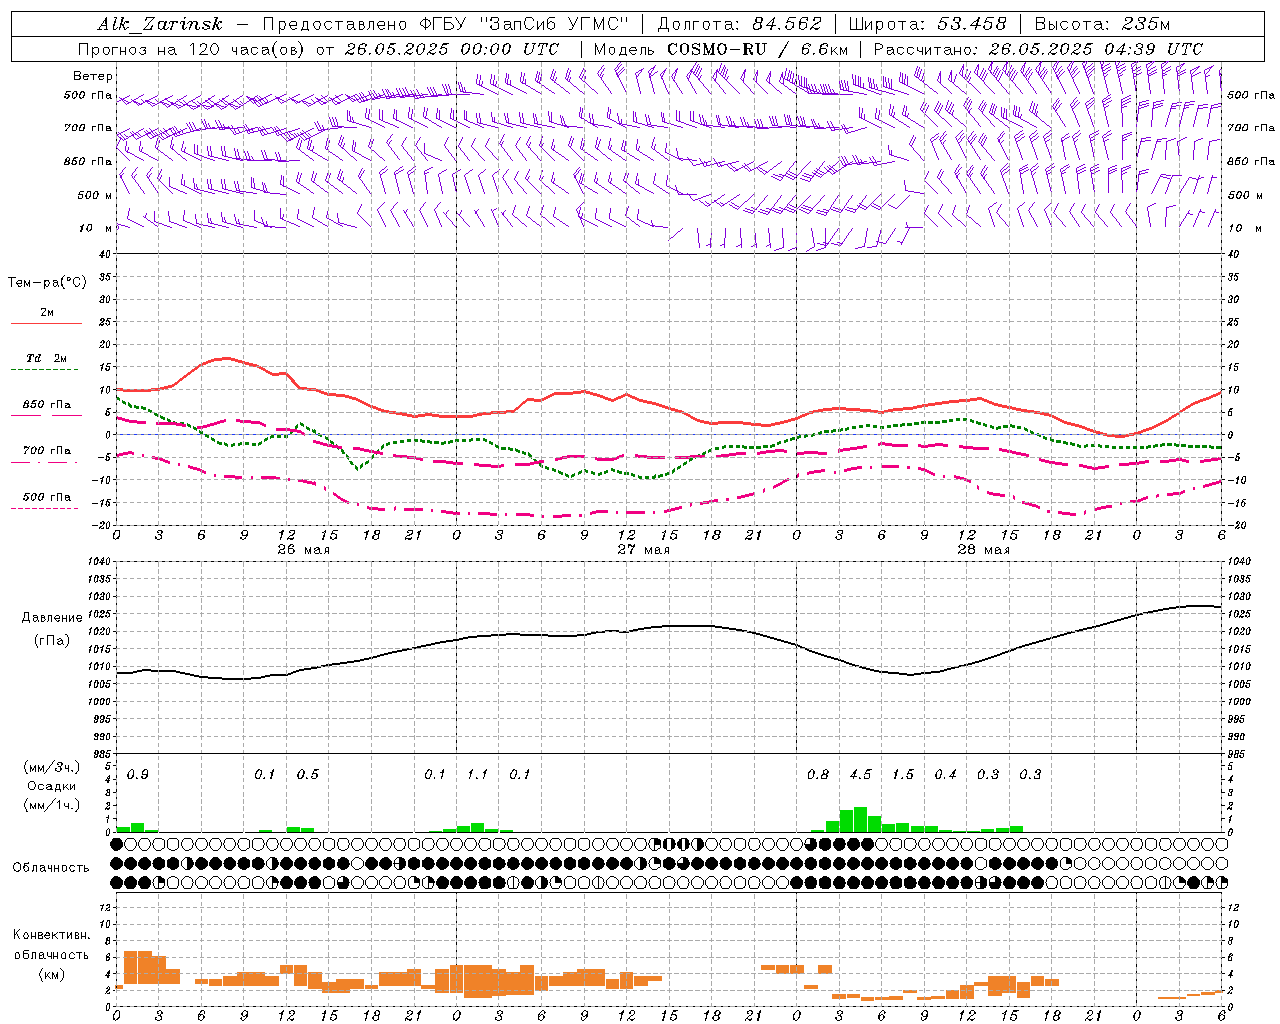The image size is (1280, 1024).
Task: Click the 1.5 precipitation amount value
Action: tap(903, 775)
